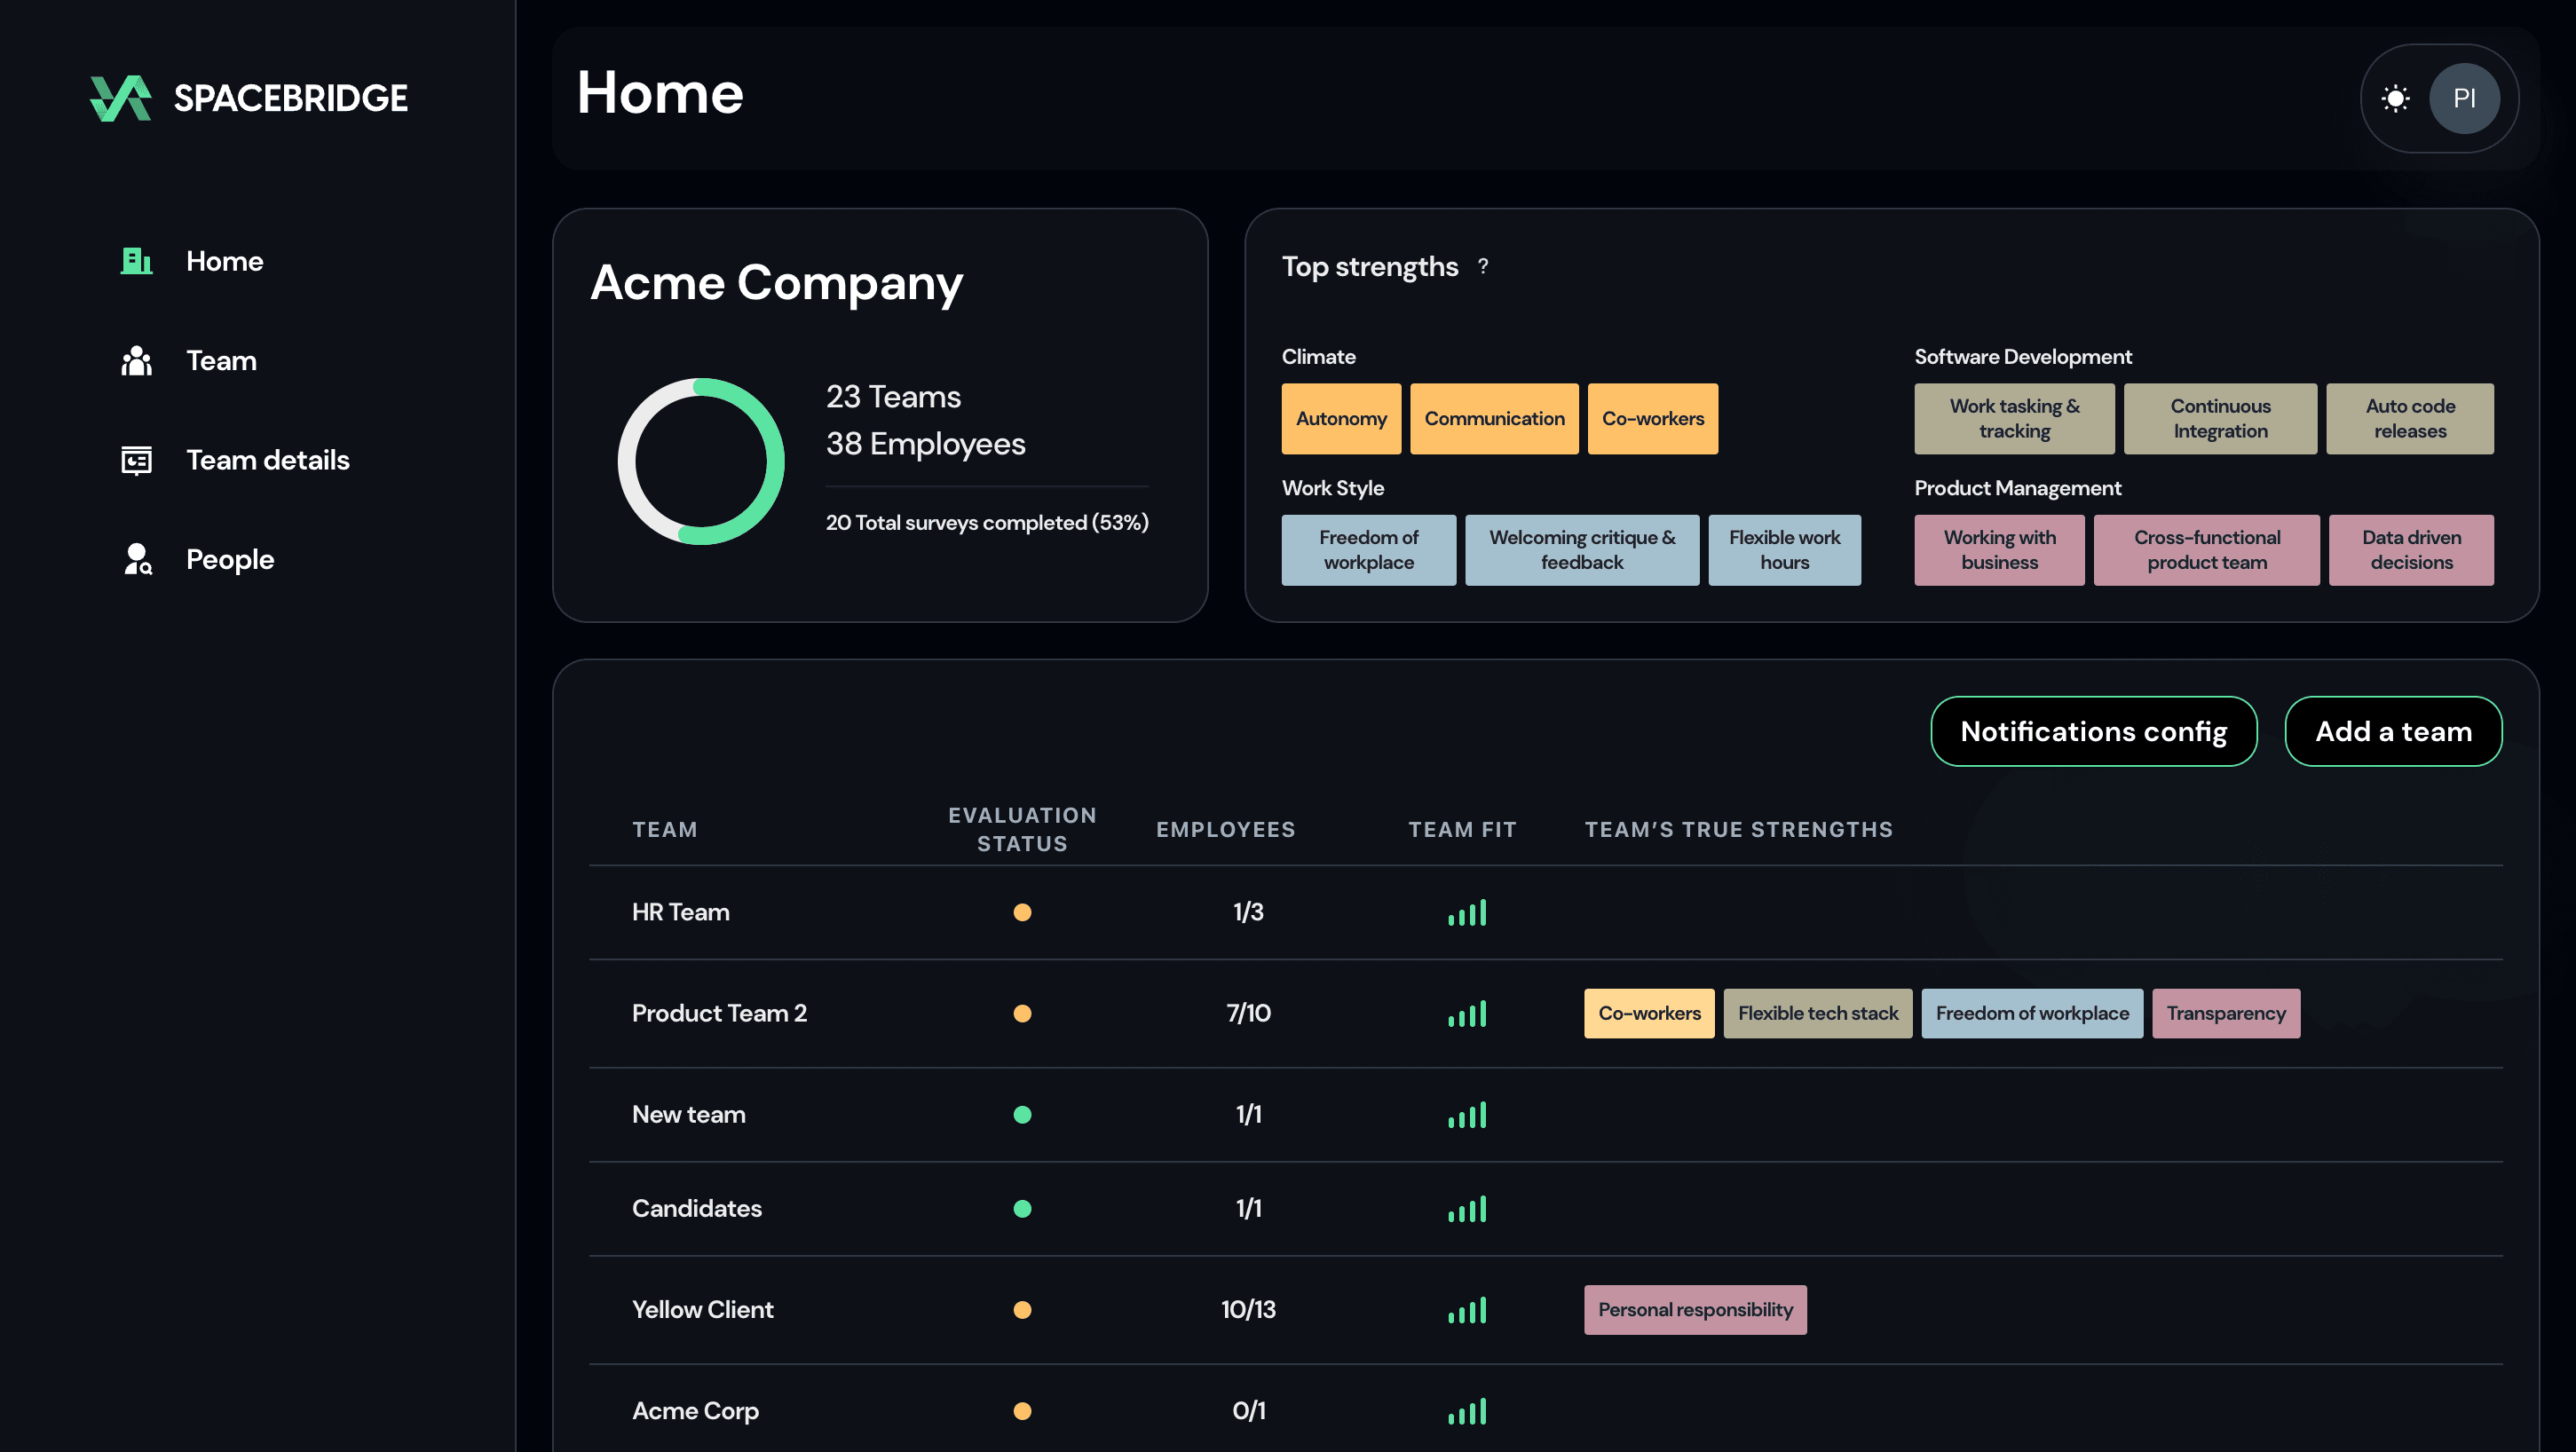Screen dimensions: 2576x1452
Task: Click the Team details card icon
Action: 136,460
